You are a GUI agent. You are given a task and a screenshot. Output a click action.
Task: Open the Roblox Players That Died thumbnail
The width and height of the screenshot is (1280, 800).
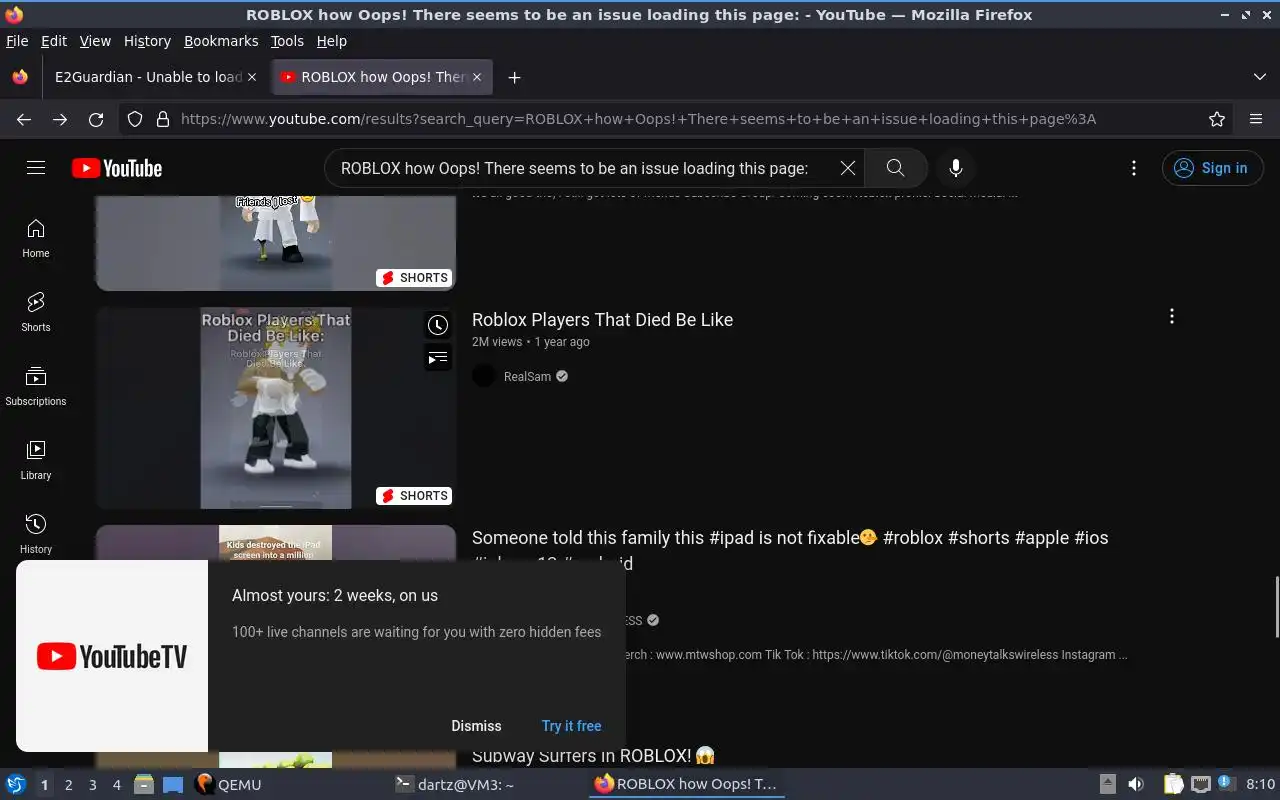276,408
